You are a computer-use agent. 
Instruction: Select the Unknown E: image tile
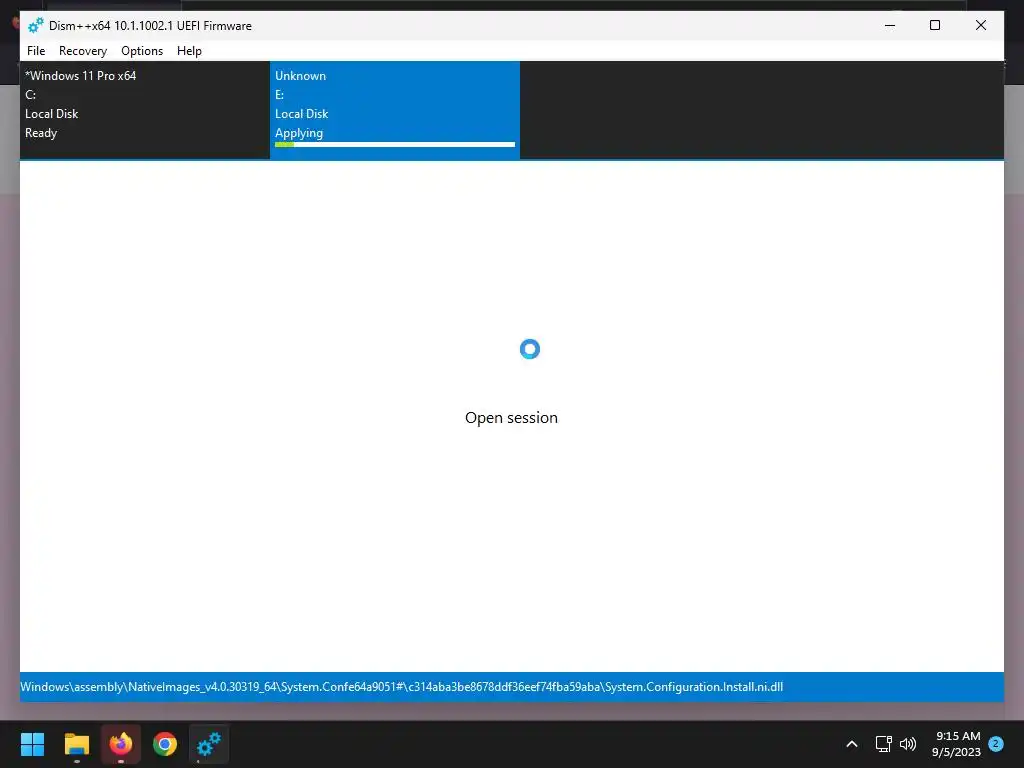click(395, 110)
